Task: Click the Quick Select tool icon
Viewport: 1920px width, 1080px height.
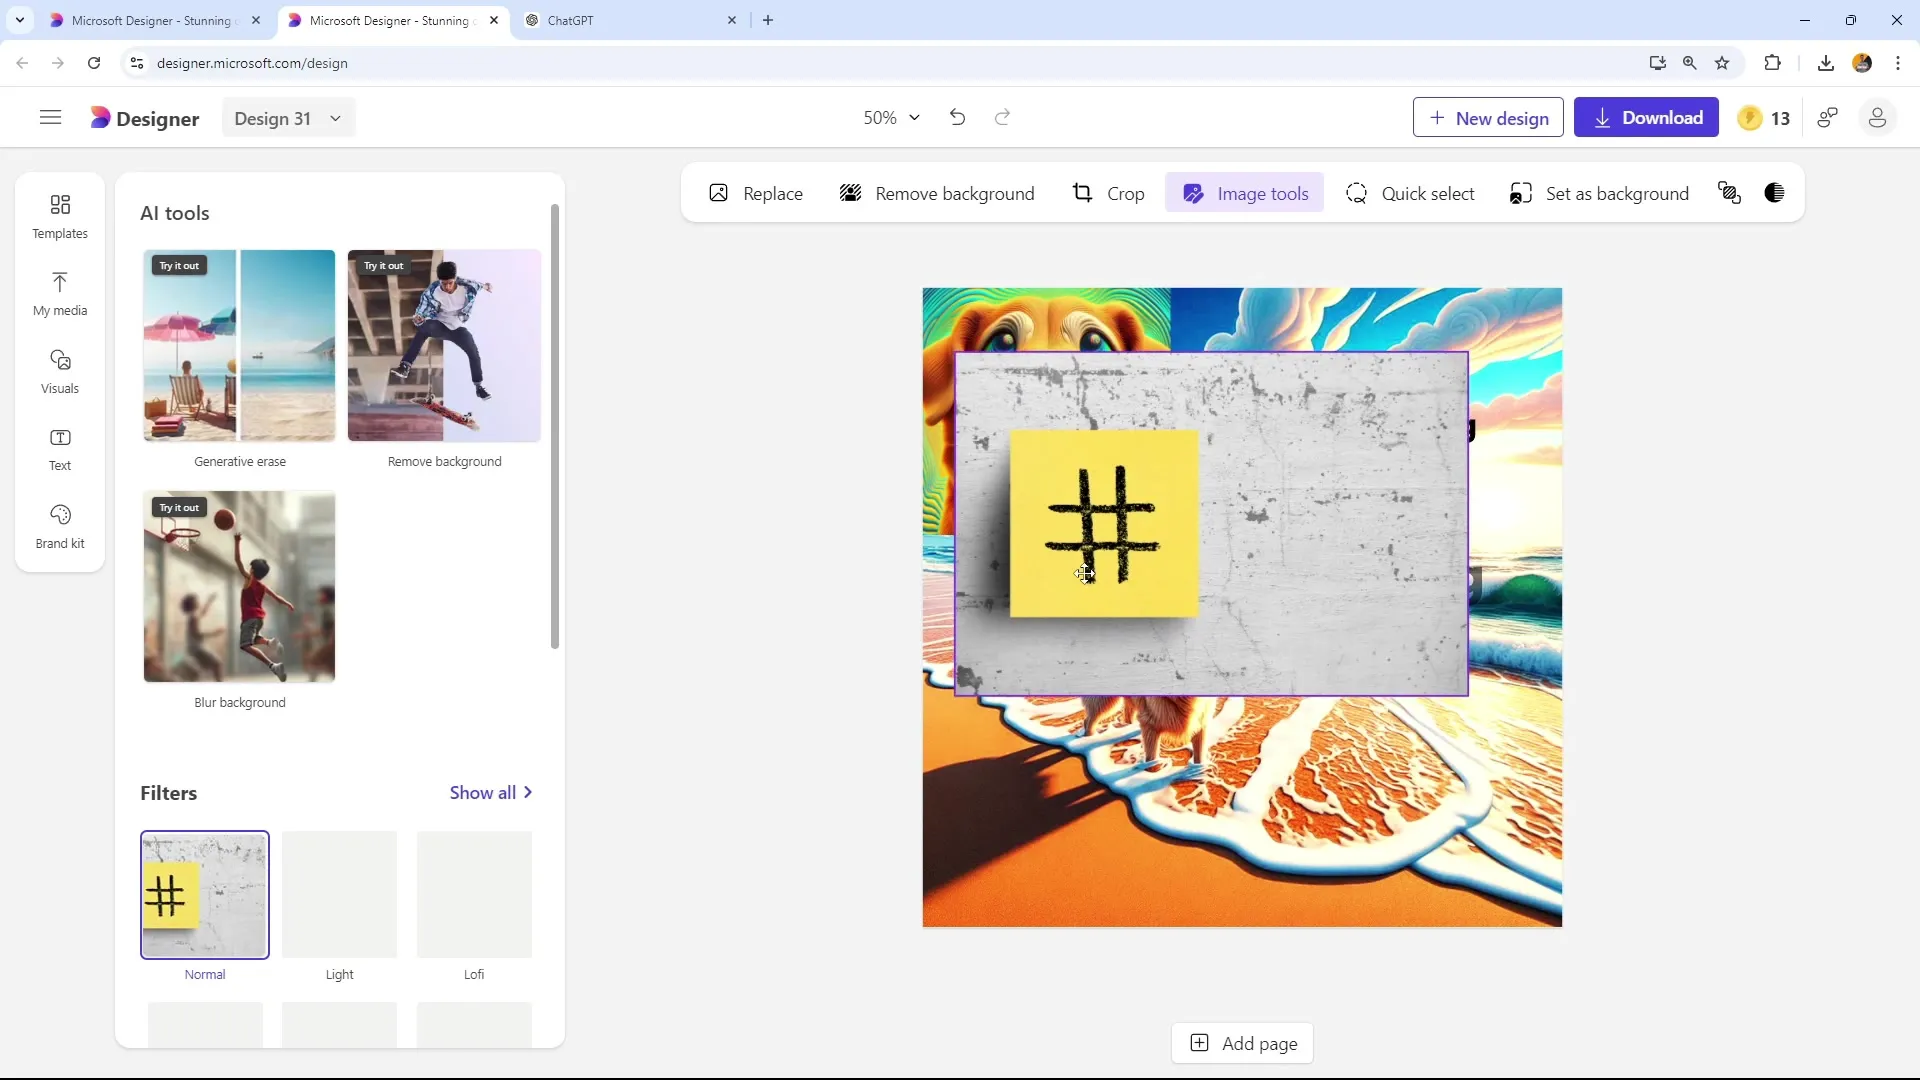Action: pyautogui.click(x=1358, y=194)
